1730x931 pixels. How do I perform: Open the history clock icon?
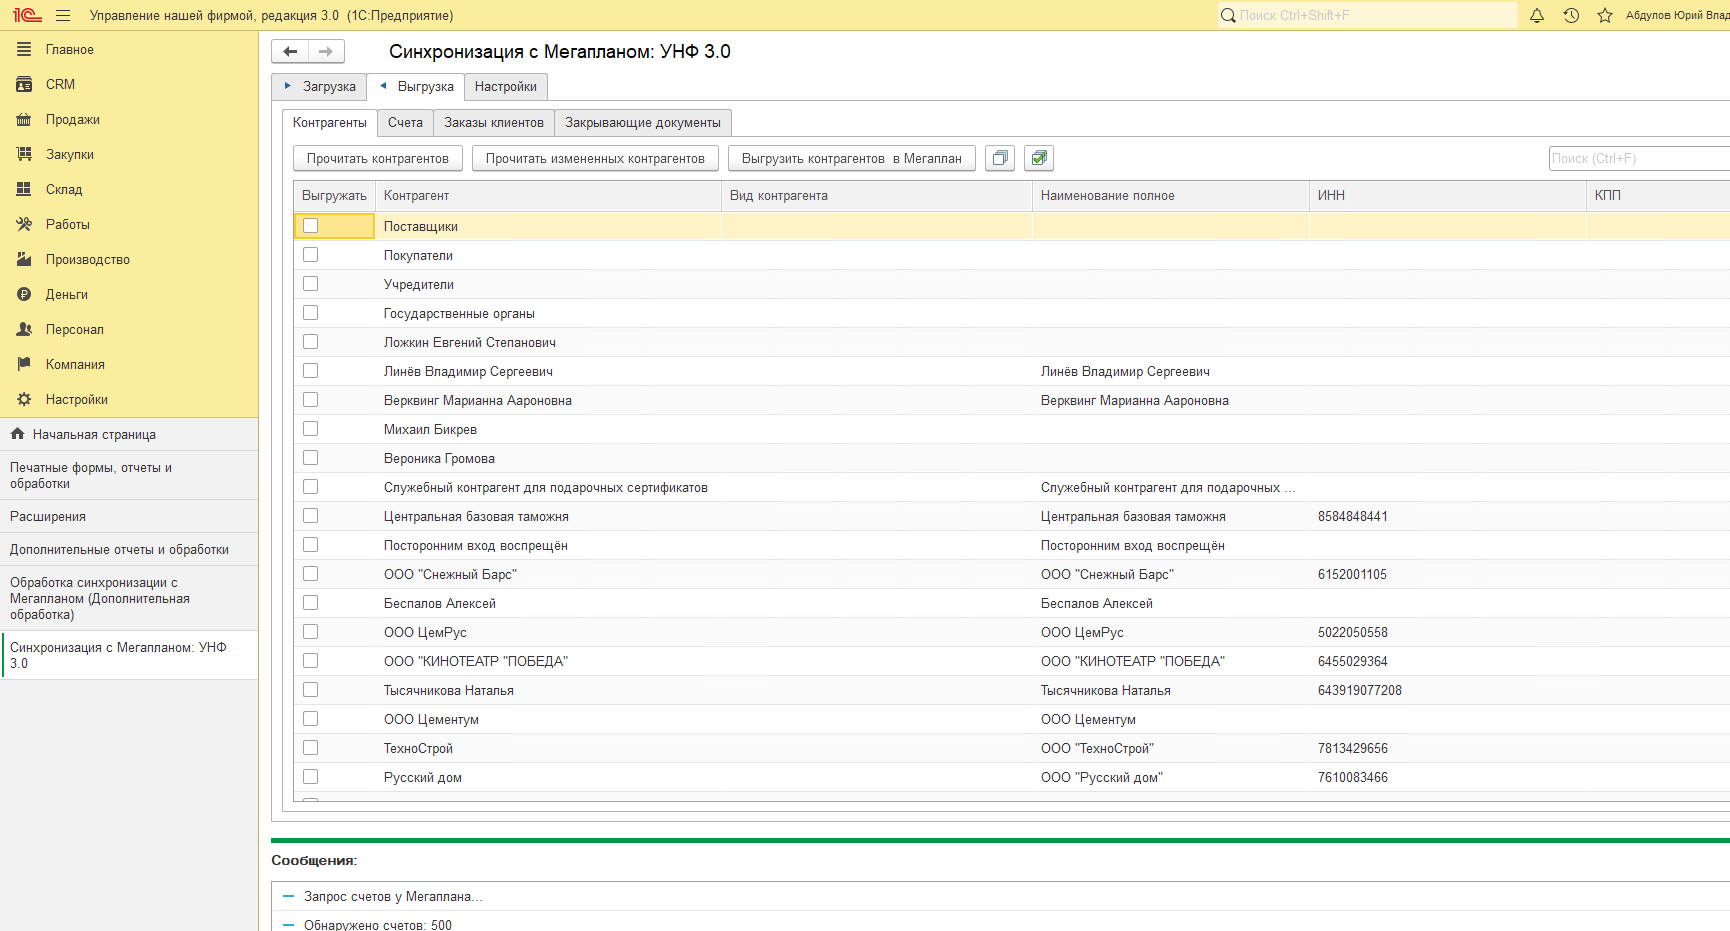point(1571,16)
